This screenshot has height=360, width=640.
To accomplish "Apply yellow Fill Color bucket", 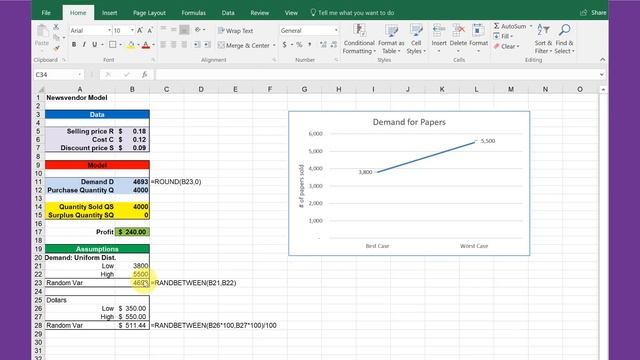I will pyautogui.click(x=131, y=45).
